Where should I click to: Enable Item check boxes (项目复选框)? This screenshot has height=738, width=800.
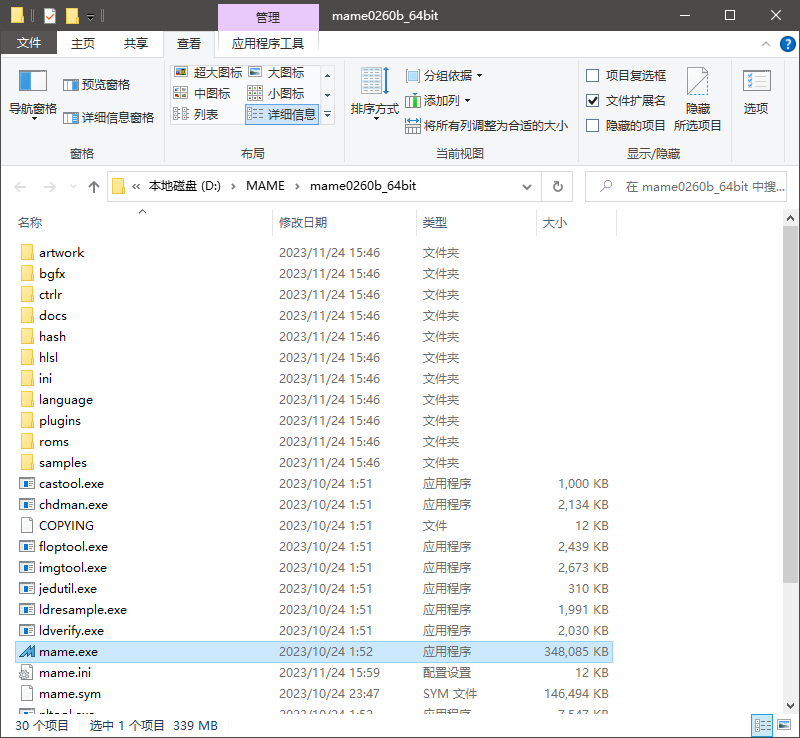pos(592,76)
